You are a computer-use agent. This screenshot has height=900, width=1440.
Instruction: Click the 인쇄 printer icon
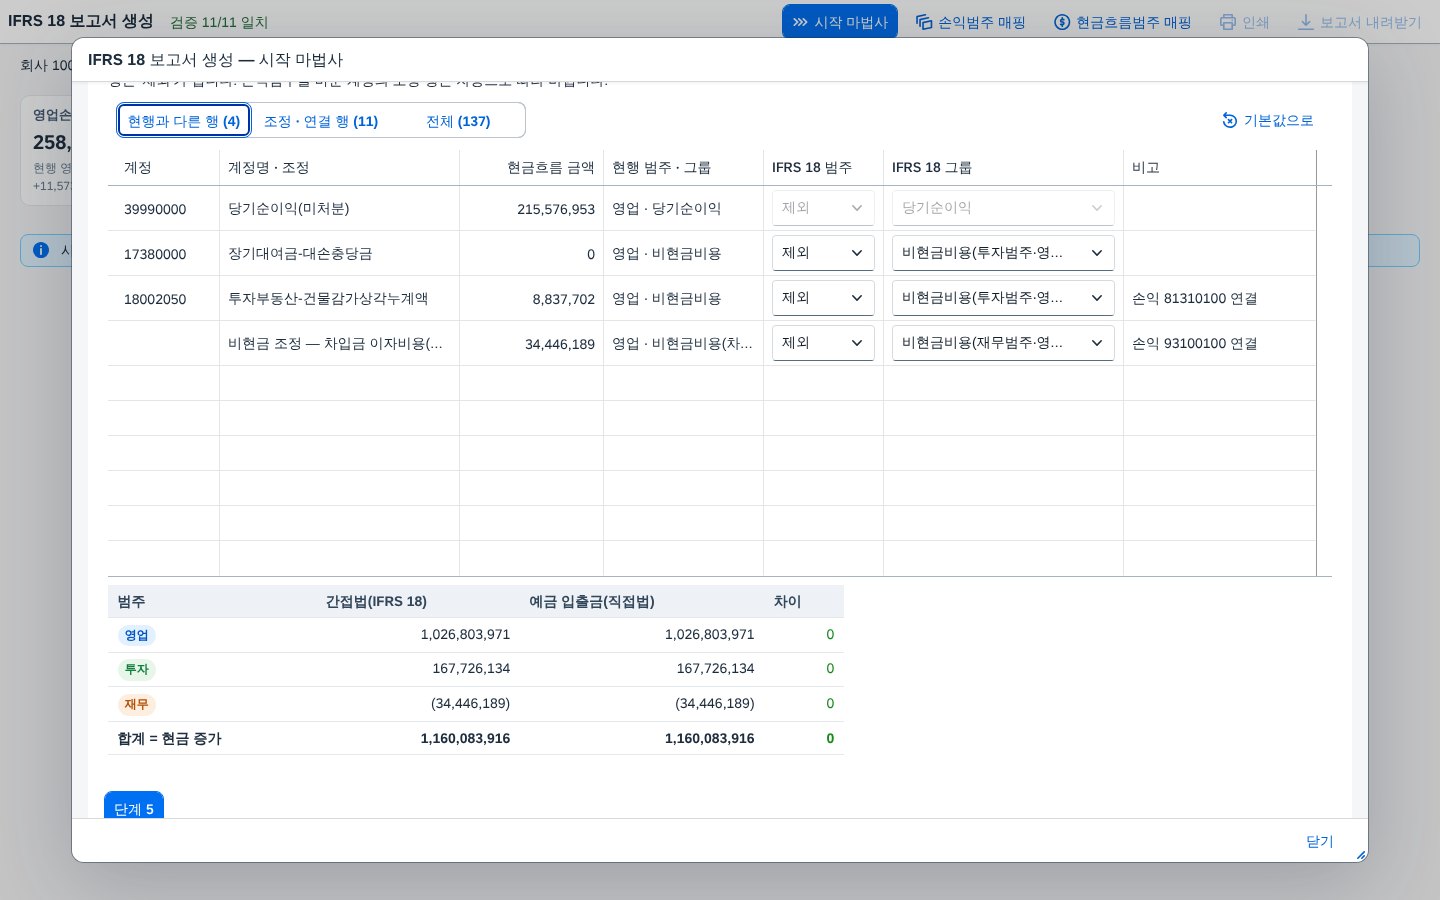point(1228,22)
